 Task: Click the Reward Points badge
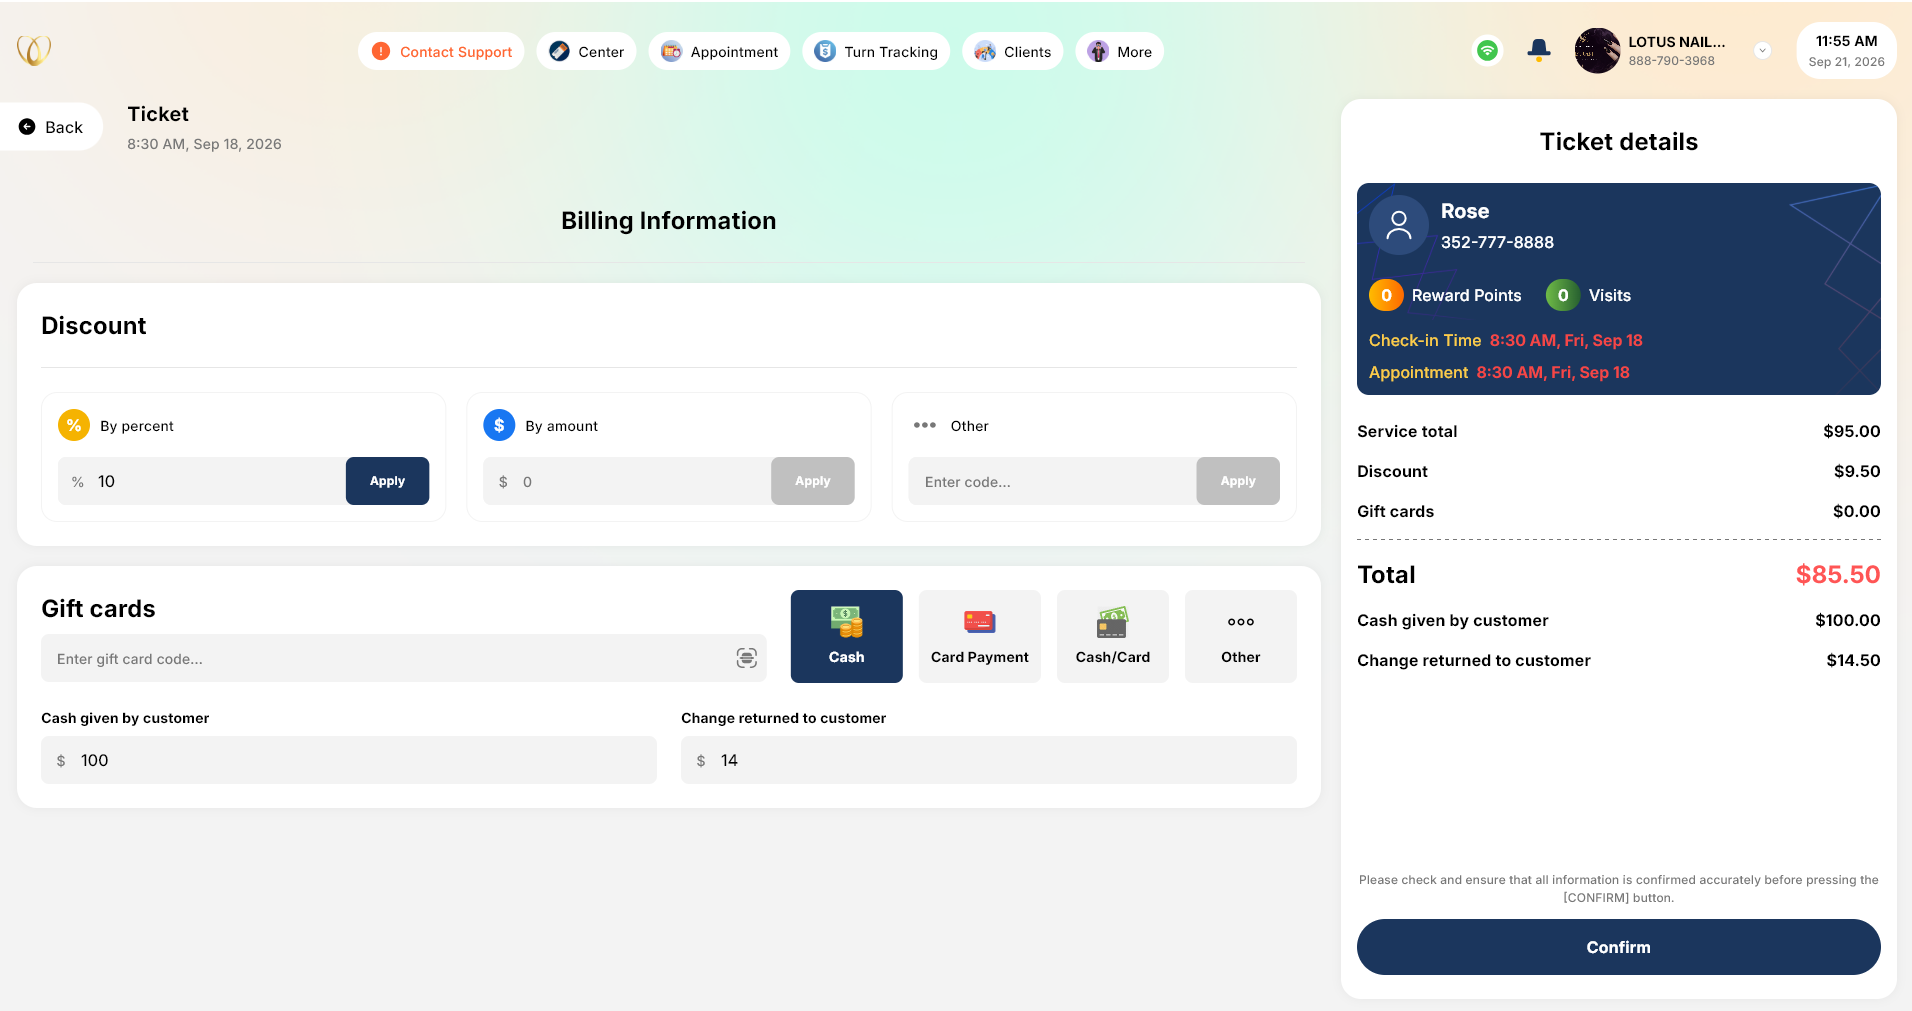pyautogui.click(x=1386, y=295)
